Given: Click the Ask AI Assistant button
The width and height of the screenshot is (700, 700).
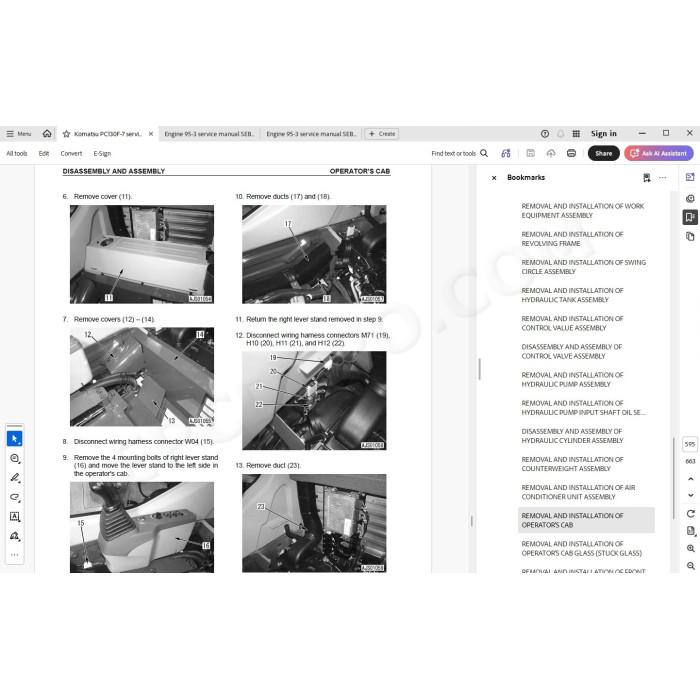Looking at the screenshot, I should click(x=659, y=153).
